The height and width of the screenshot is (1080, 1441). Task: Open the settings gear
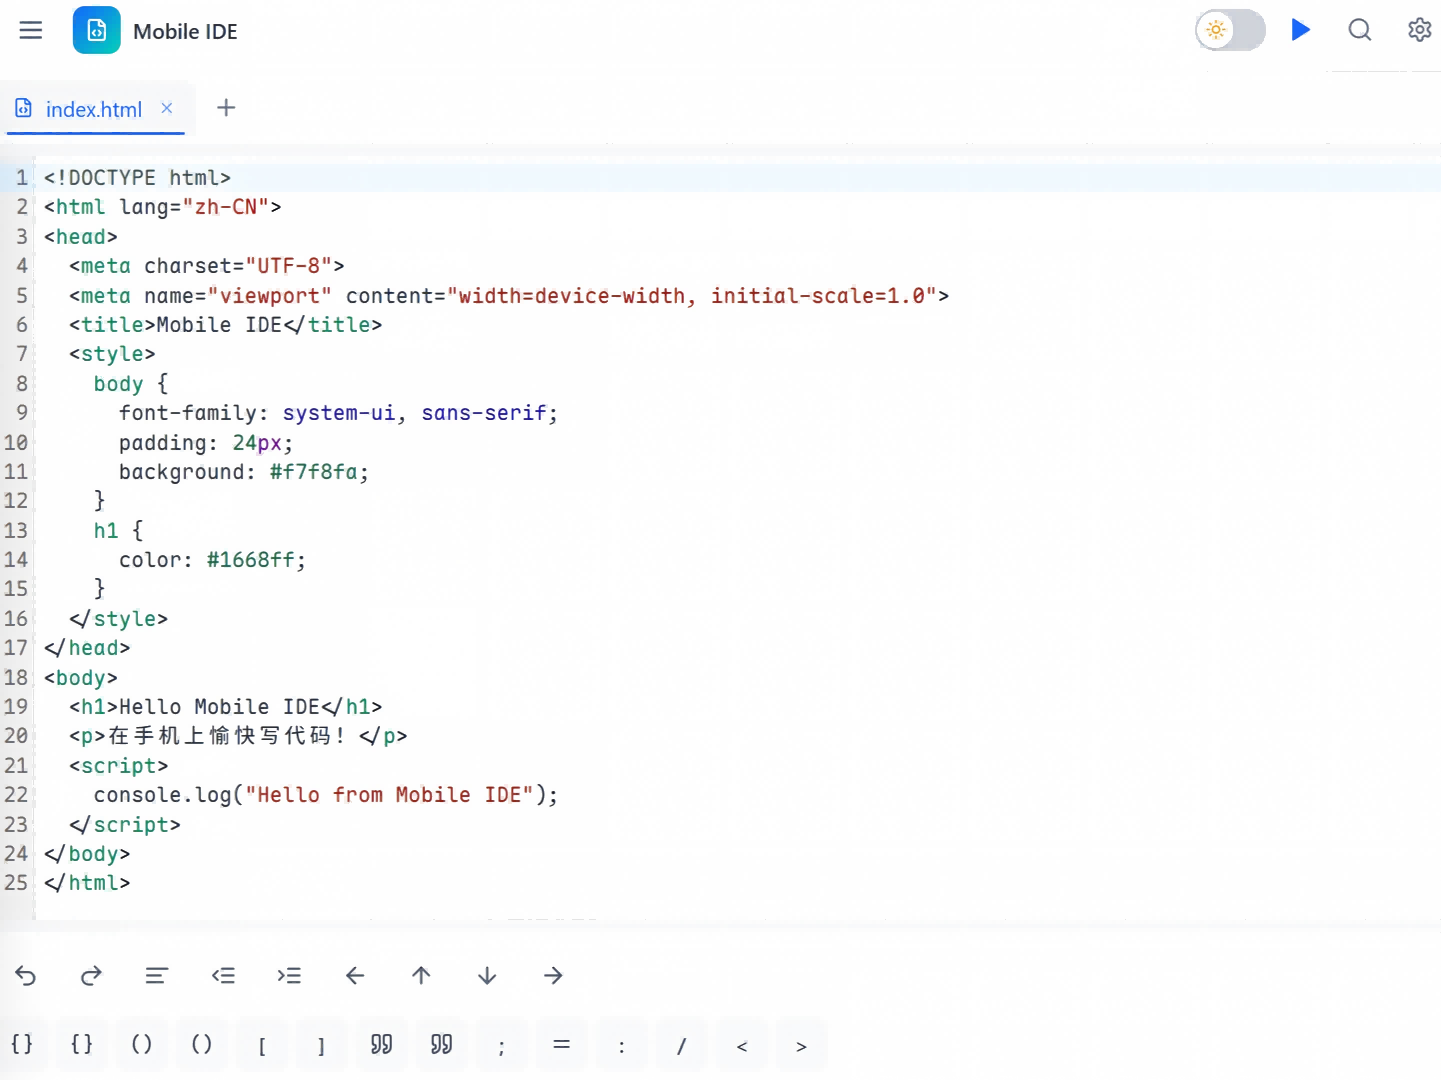1420,30
